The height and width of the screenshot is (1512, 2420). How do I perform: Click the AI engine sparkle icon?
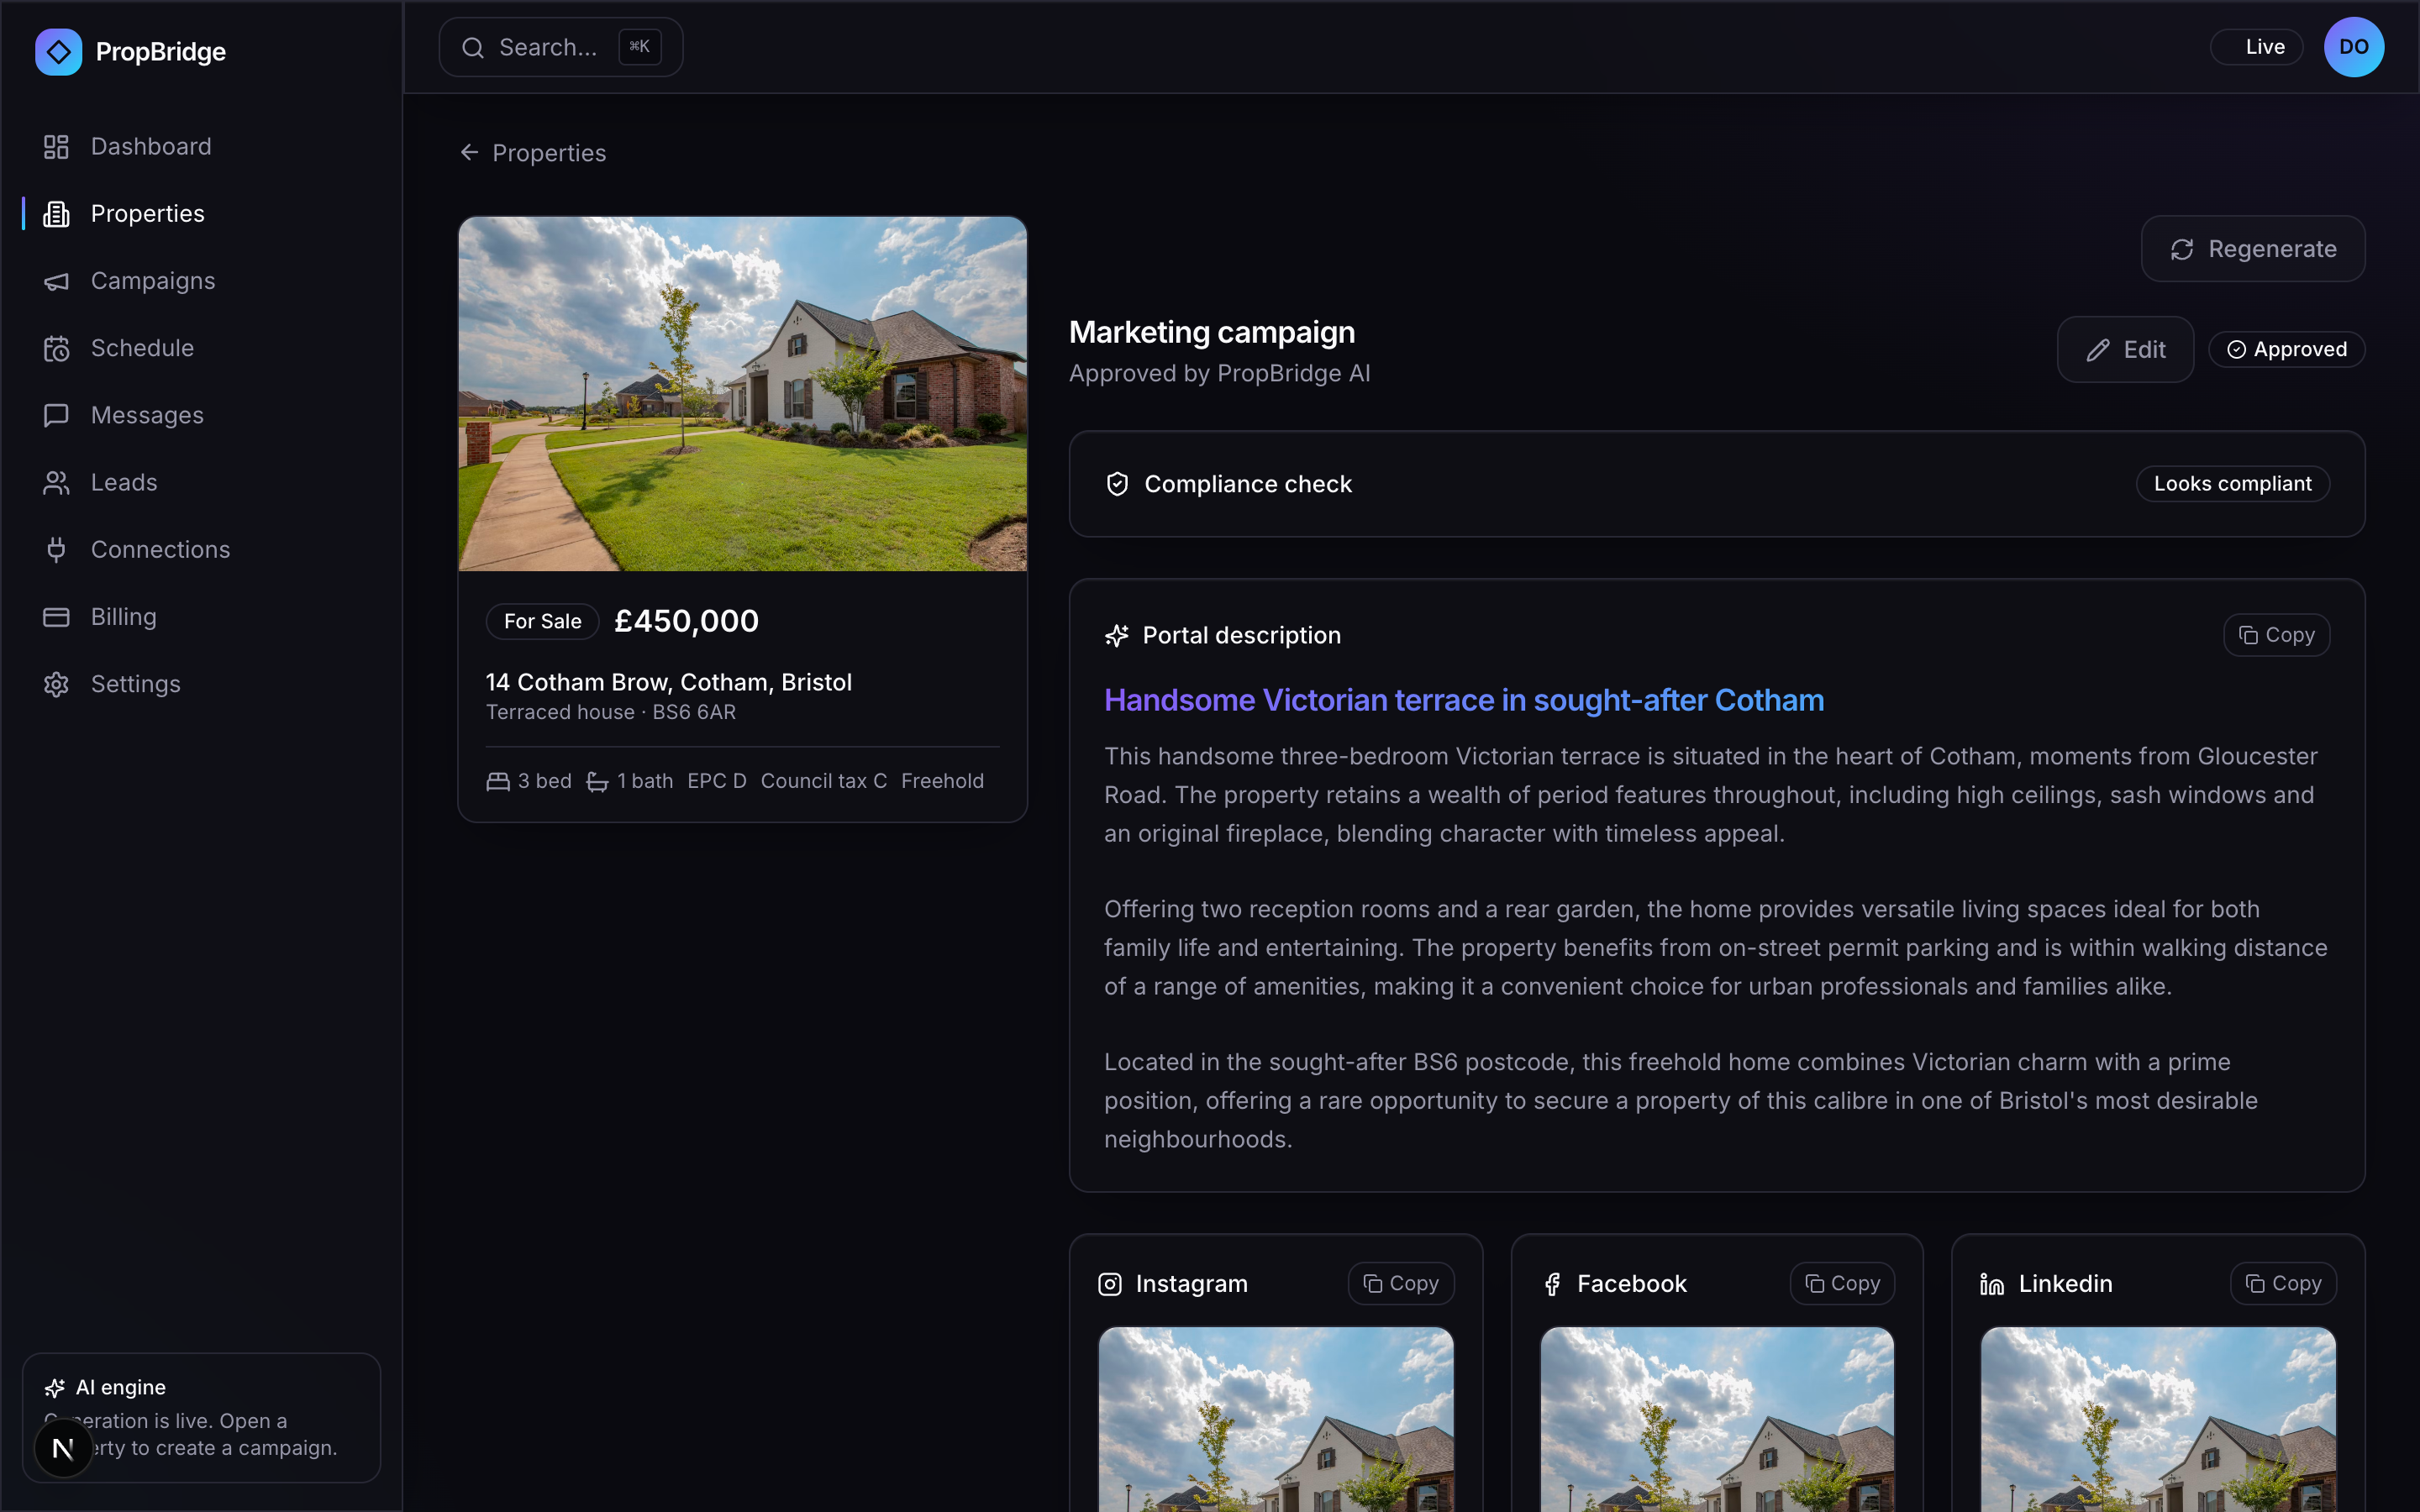pos(55,1388)
